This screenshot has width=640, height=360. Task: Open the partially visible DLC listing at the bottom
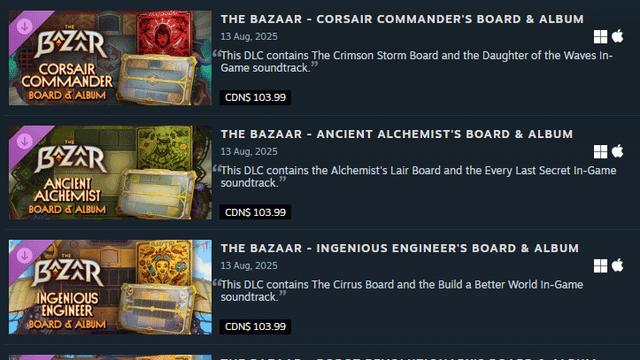[320, 357]
